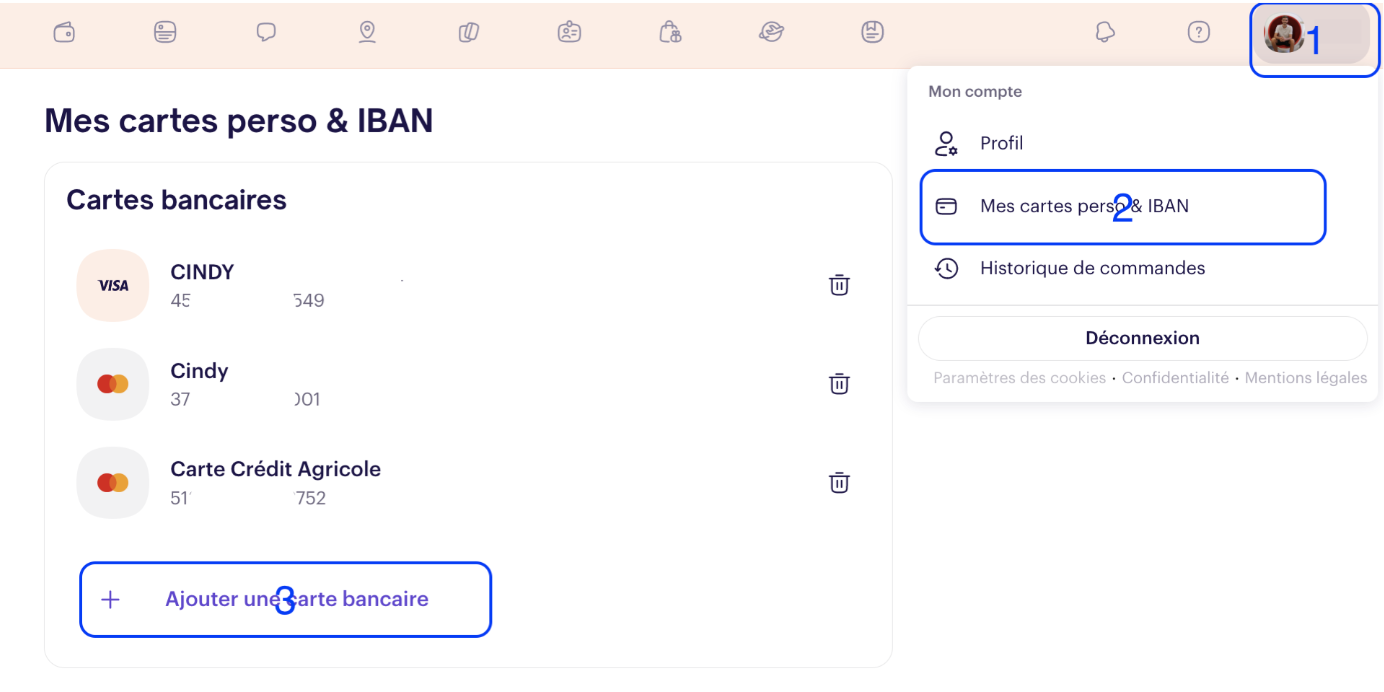The image size is (1384, 692).
Task: Delete the CINDY Visa card
Action: coord(839,285)
